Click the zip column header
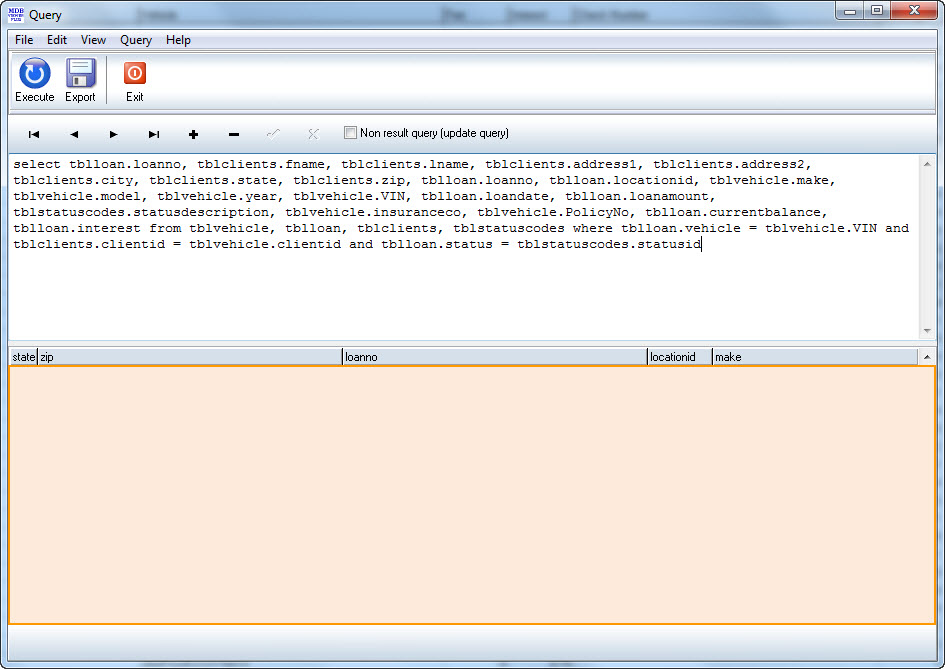945x669 pixels. (189, 357)
